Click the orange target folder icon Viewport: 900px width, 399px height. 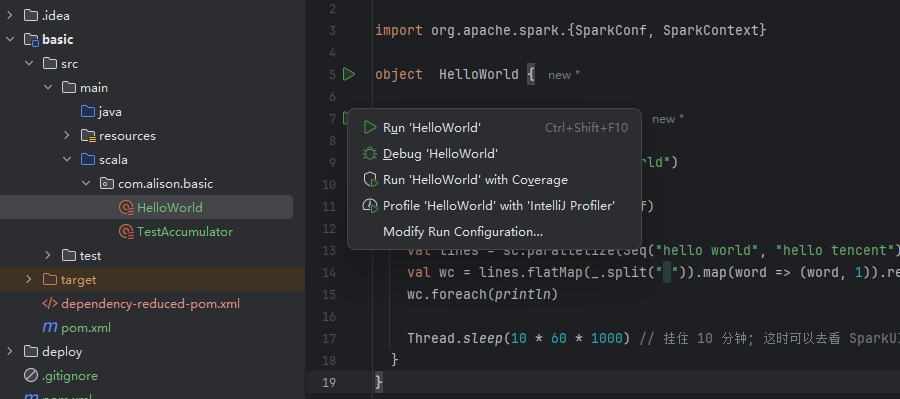point(50,279)
